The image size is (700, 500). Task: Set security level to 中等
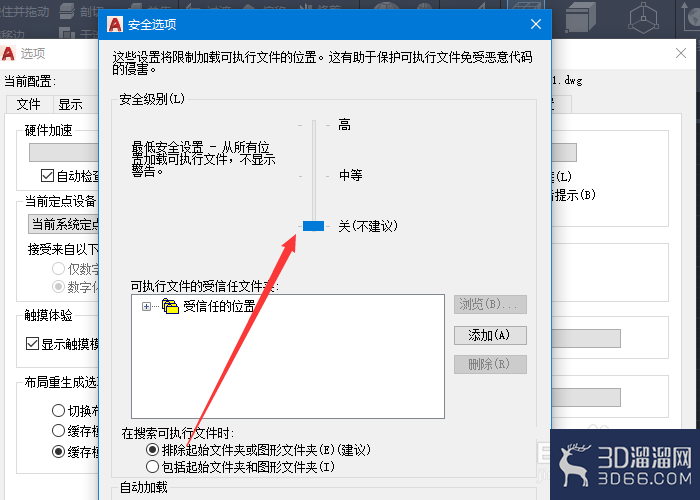click(x=350, y=175)
